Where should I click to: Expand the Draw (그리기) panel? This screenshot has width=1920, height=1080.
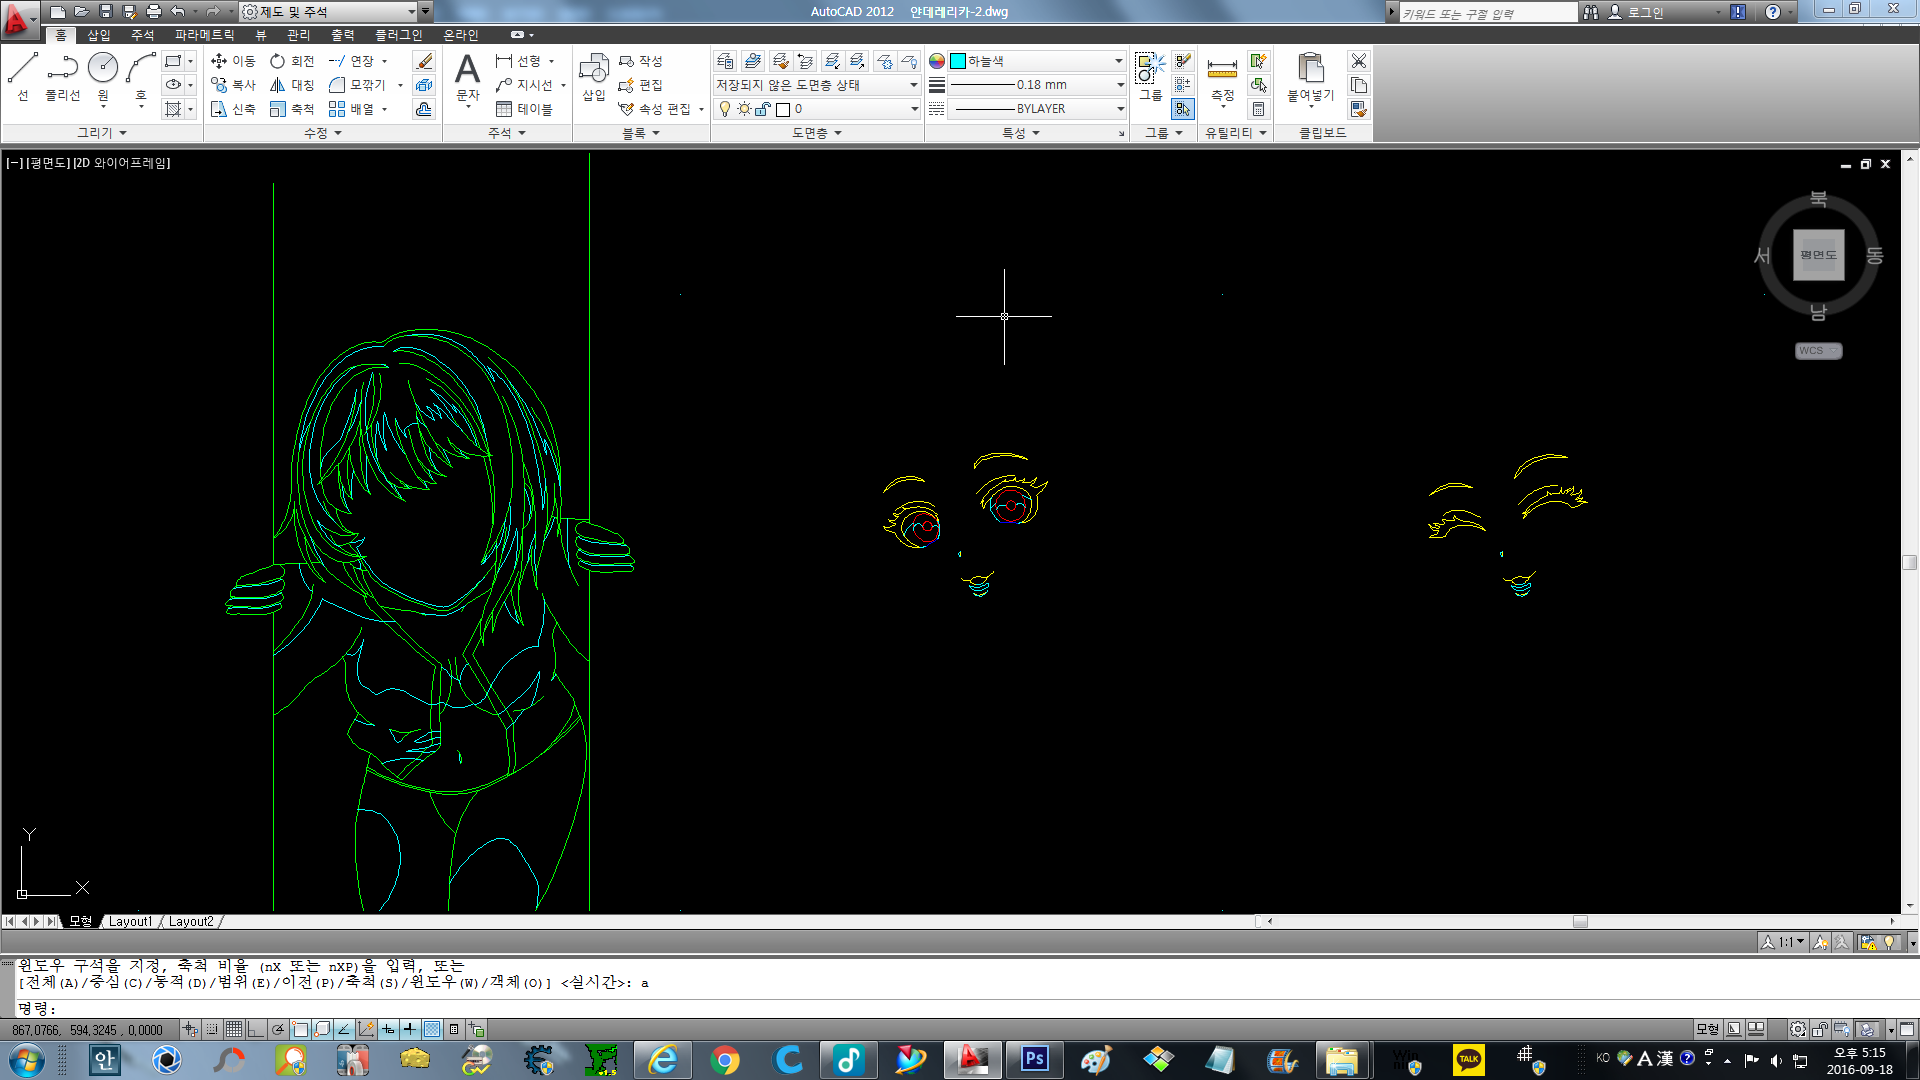click(102, 133)
